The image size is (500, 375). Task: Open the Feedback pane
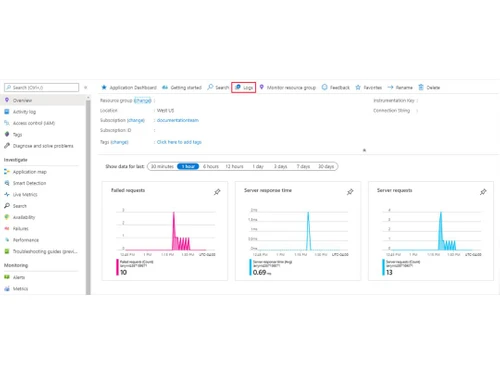(x=336, y=87)
